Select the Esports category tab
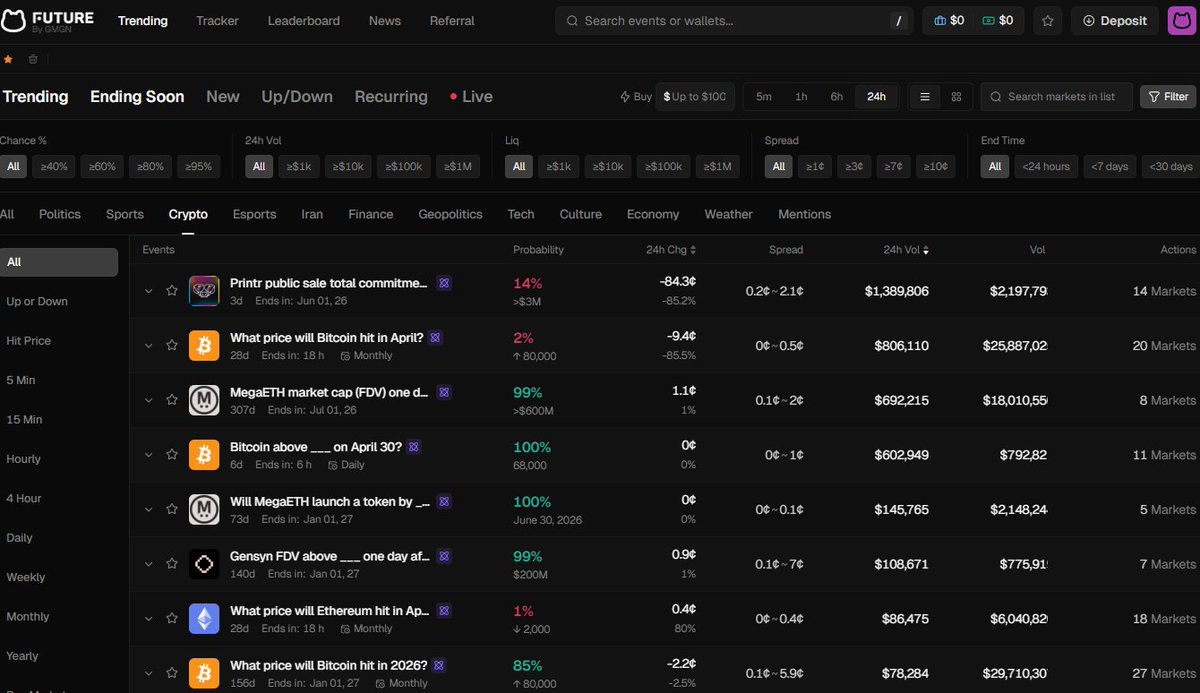 coord(254,214)
